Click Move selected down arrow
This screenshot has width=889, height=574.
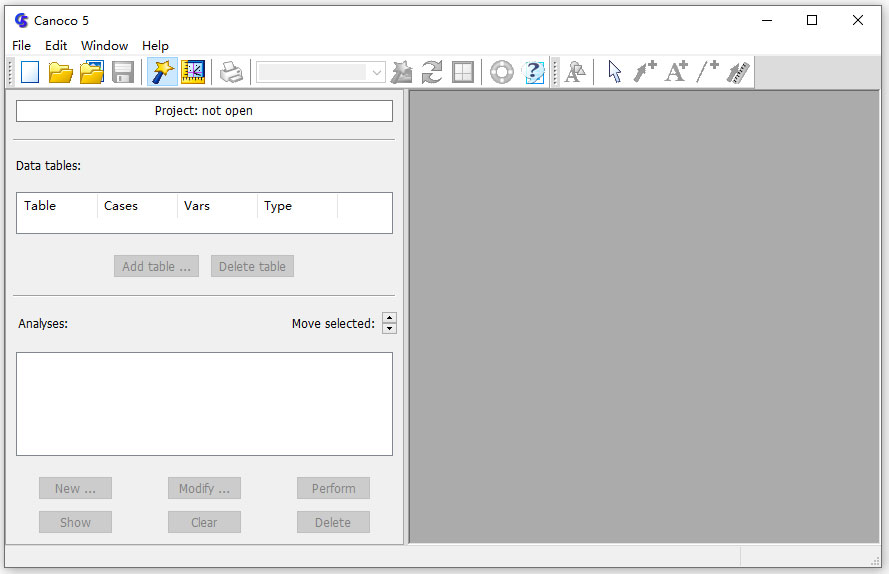point(390,328)
